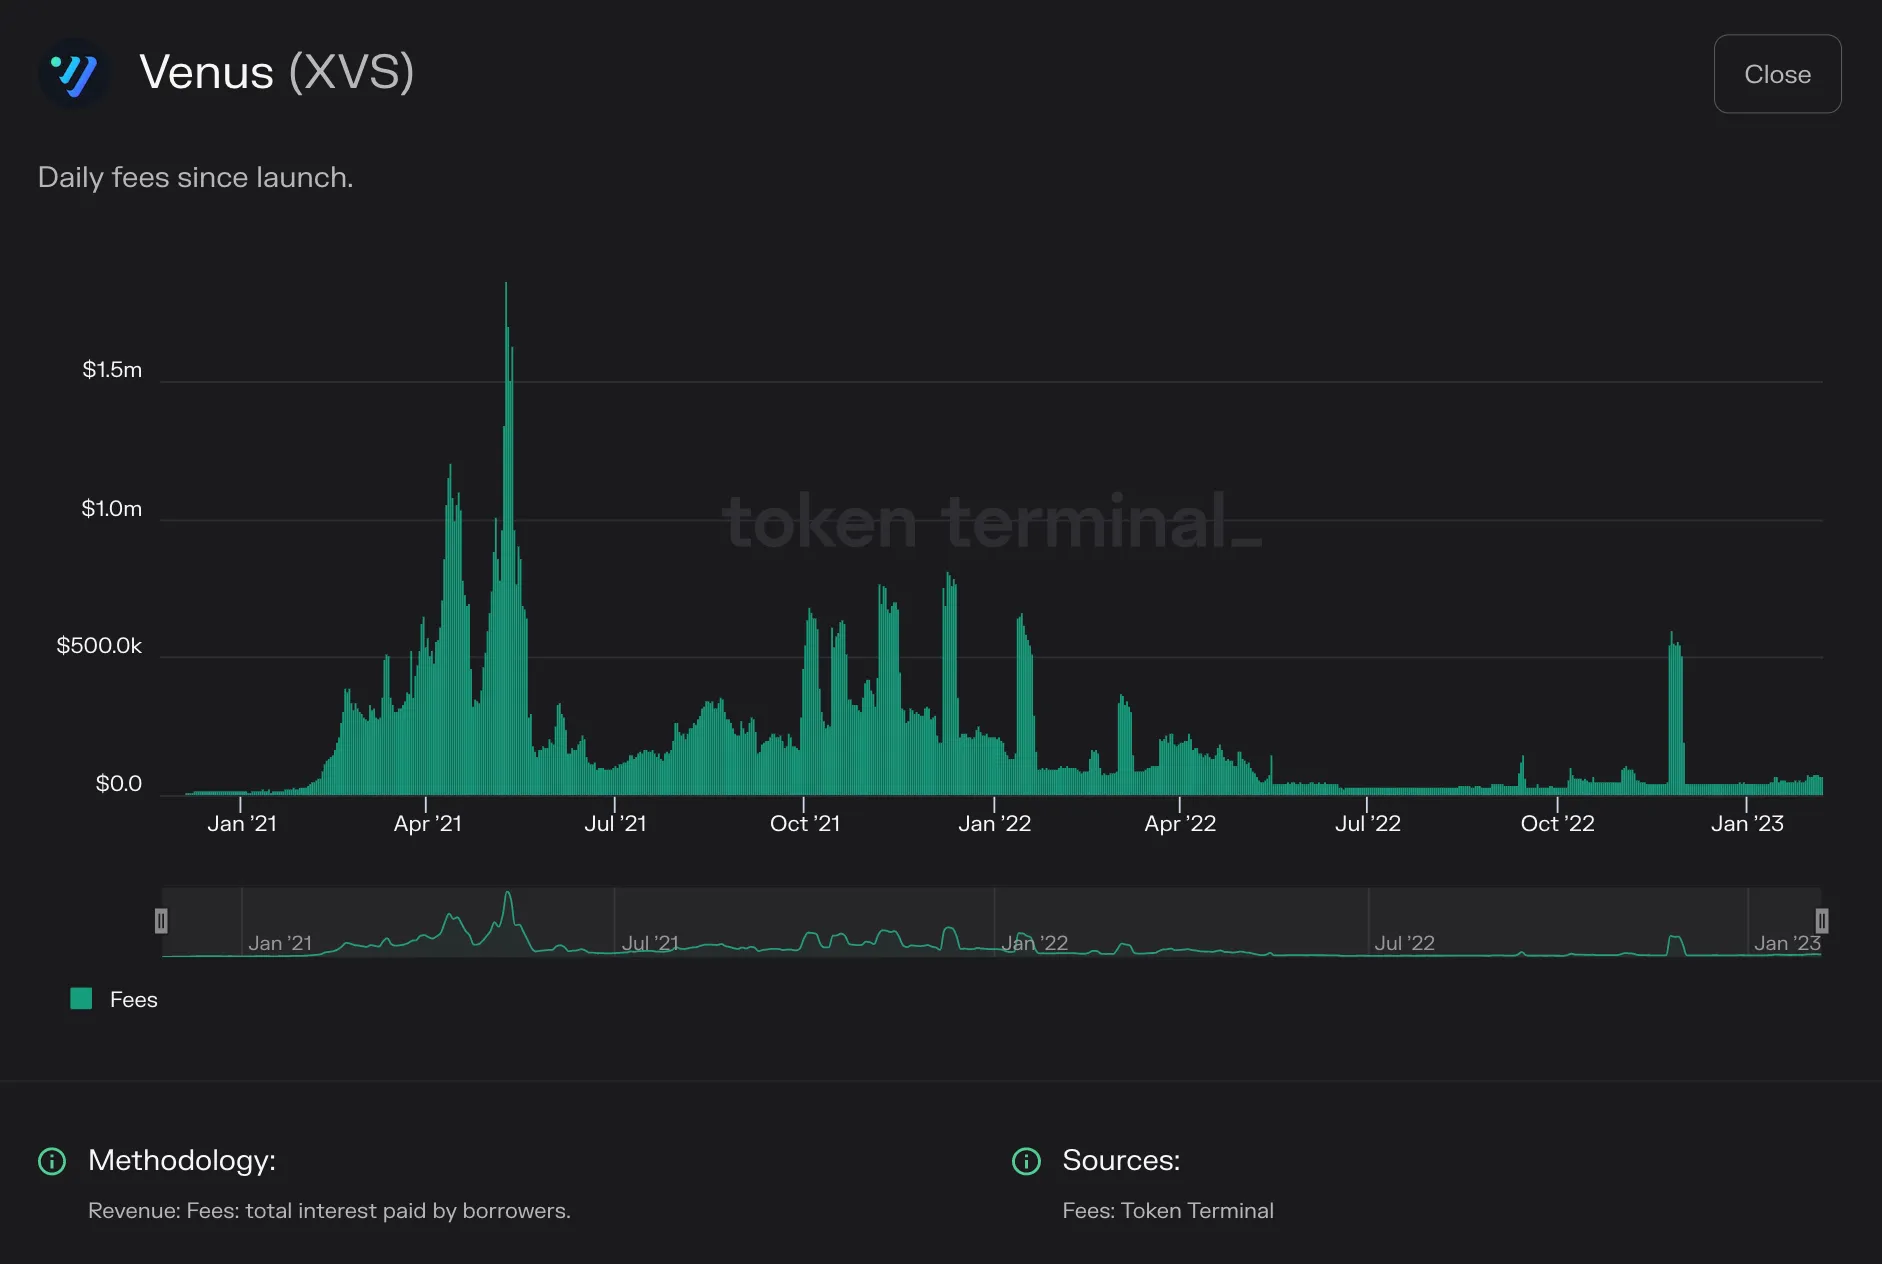Click the $1.0m y-axis label

click(x=112, y=509)
